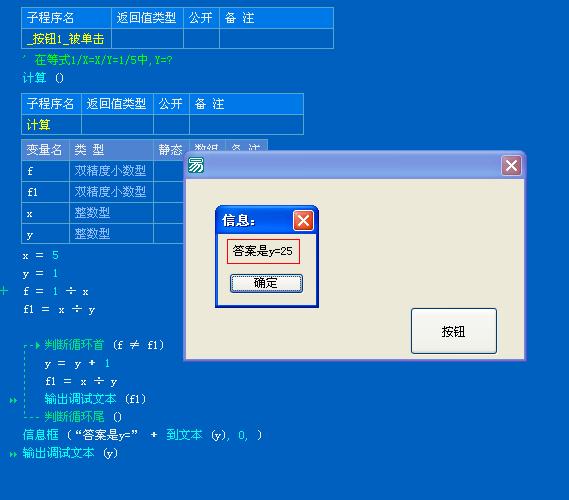
Task: Click the 静态 column header
Action: tap(170, 150)
